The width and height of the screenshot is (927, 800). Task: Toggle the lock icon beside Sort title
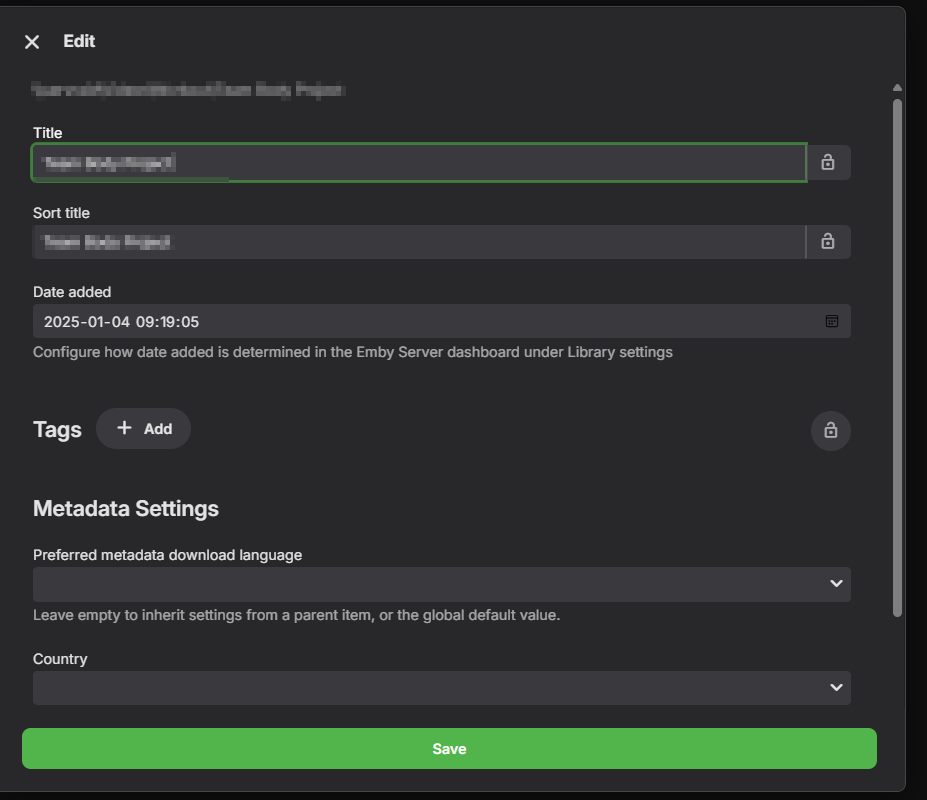pyautogui.click(x=828, y=241)
